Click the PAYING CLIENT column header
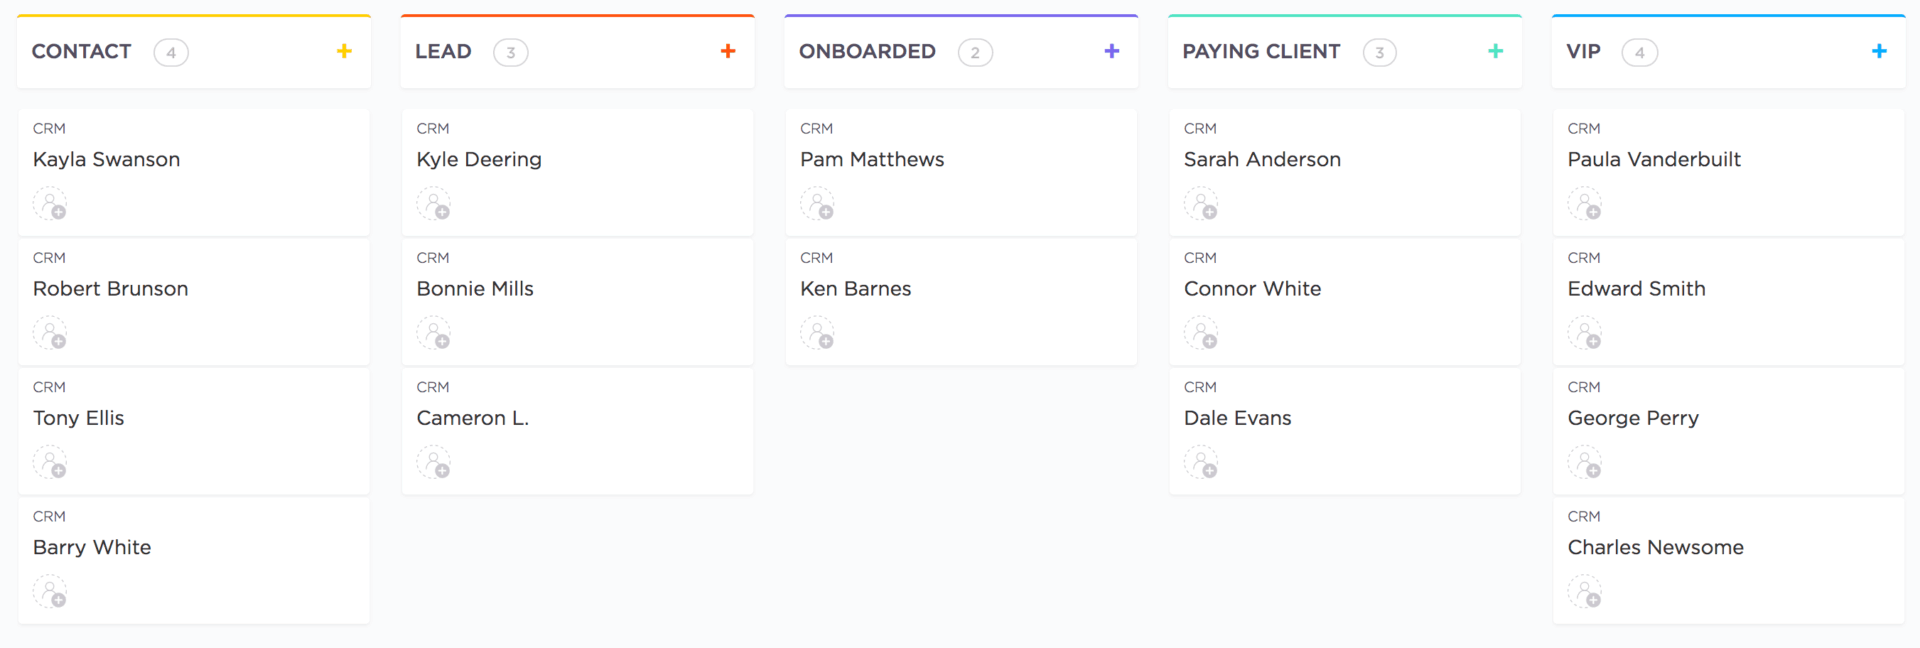Viewport: 1920px width, 648px height. (1262, 51)
